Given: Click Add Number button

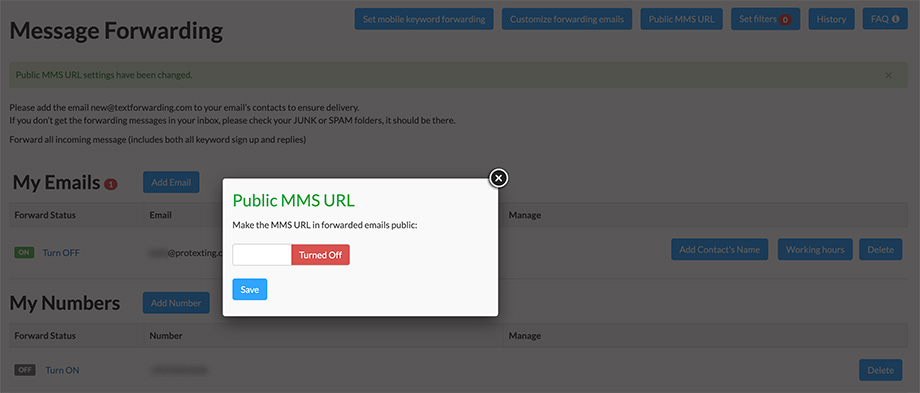Looking at the screenshot, I should 176,303.
